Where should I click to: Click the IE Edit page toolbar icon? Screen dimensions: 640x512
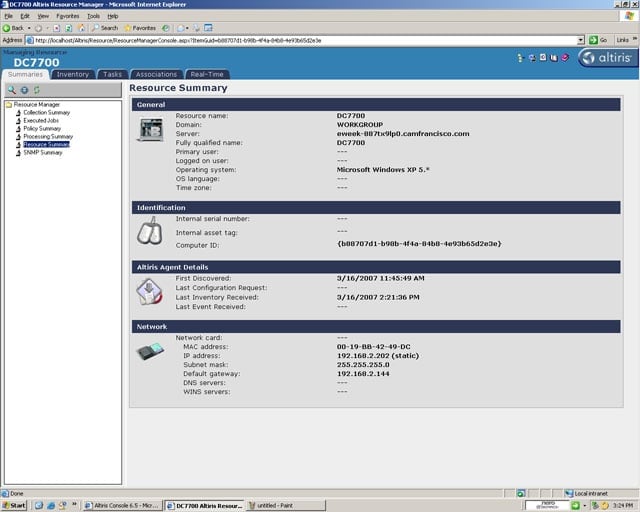coord(209,28)
